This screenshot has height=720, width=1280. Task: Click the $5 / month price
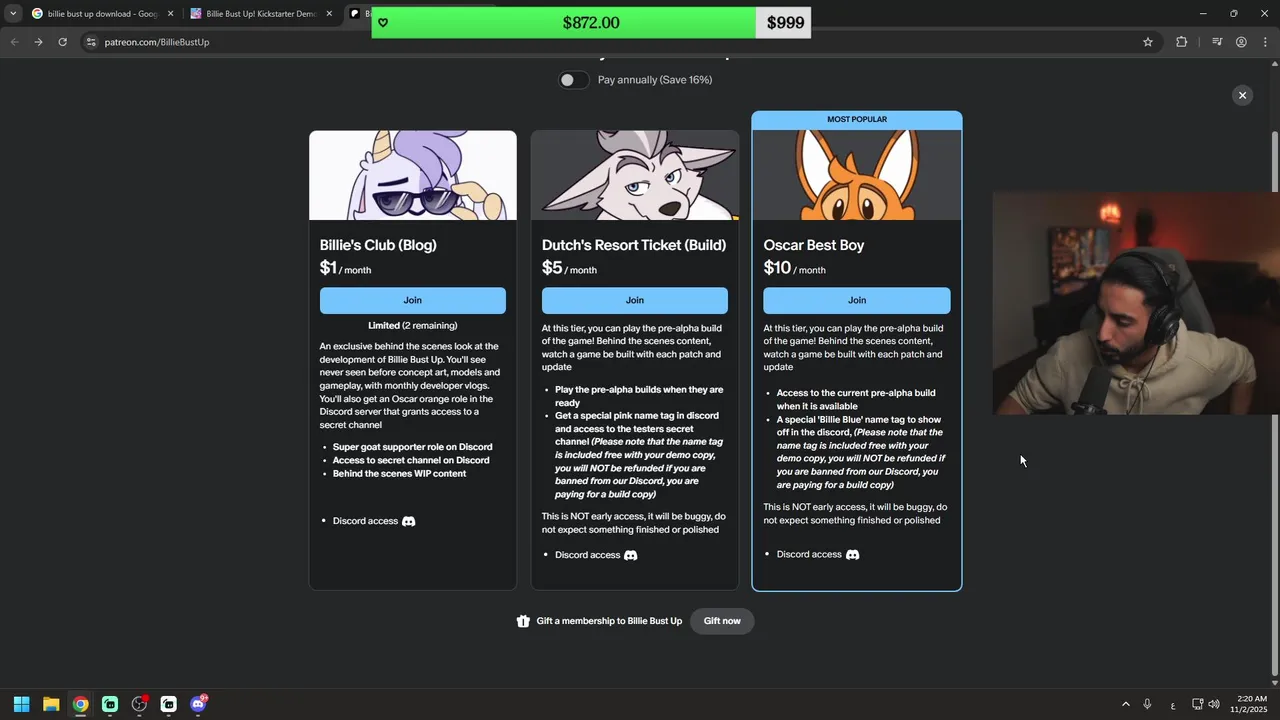[569, 268]
